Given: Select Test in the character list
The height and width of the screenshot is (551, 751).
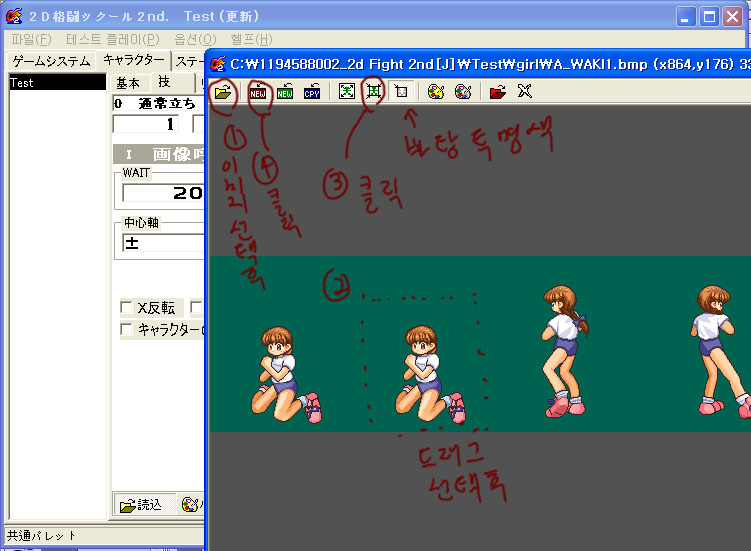Looking at the screenshot, I should (x=57, y=82).
